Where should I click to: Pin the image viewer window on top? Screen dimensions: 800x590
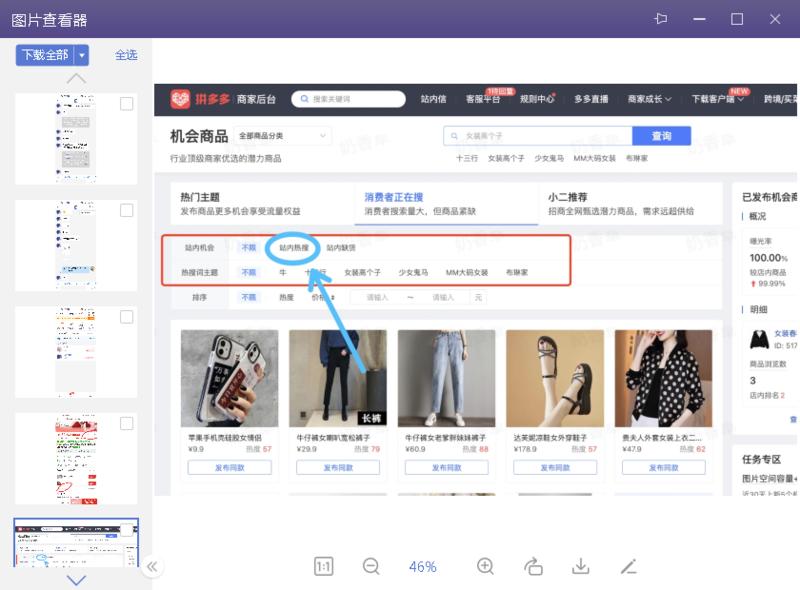click(x=661, y=19)
